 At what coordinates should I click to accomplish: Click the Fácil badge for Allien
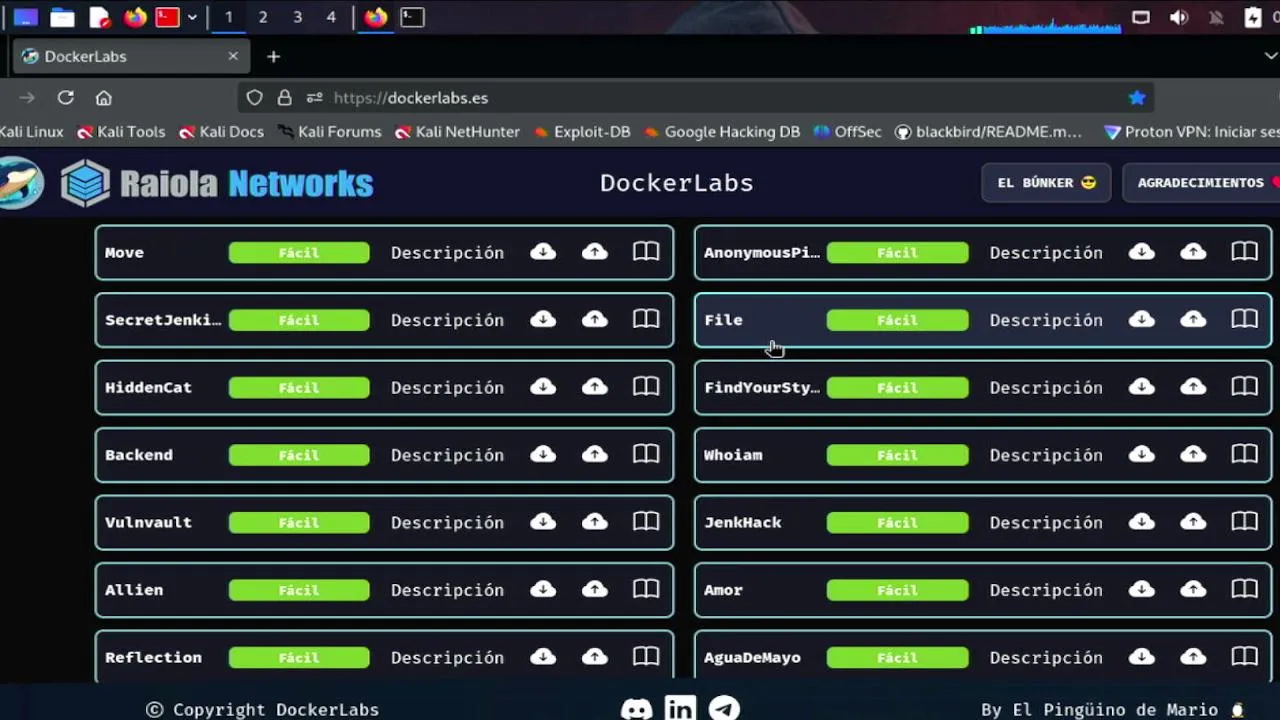click(299, 590)
